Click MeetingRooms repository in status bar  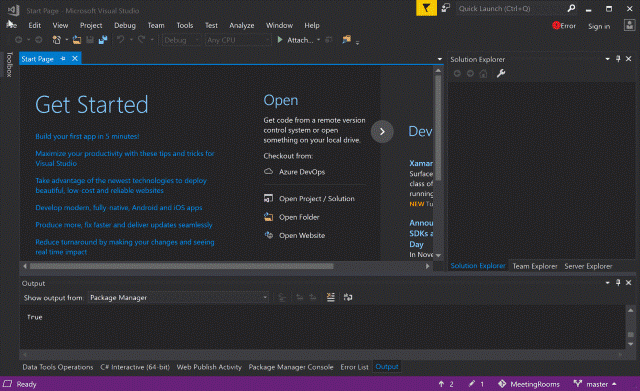(x=529, y=384)
